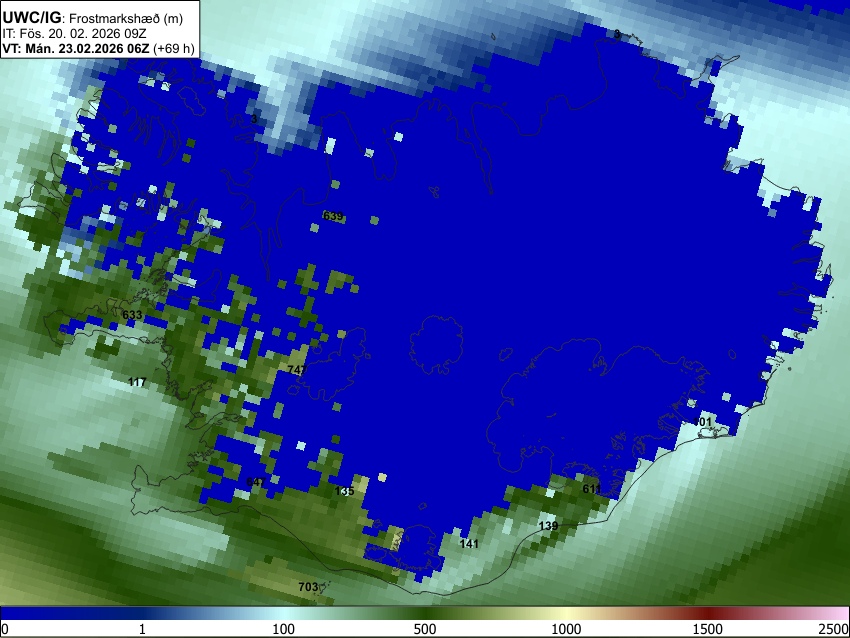Click the horizontal color scale legend bar
The height and width of the screenshot is (638, 850).
pos(425,614)
